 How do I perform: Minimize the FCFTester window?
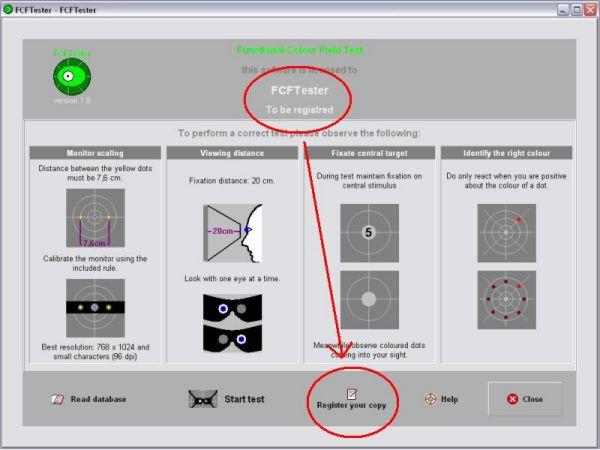pyautogui.click(x=563, y=10)
